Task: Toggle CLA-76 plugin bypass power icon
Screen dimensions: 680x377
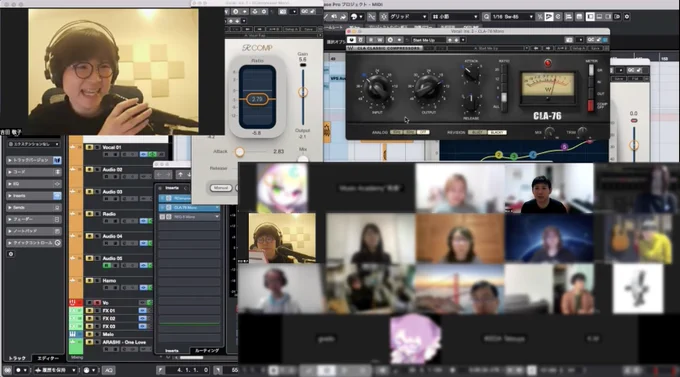Action: coord(351,40)
